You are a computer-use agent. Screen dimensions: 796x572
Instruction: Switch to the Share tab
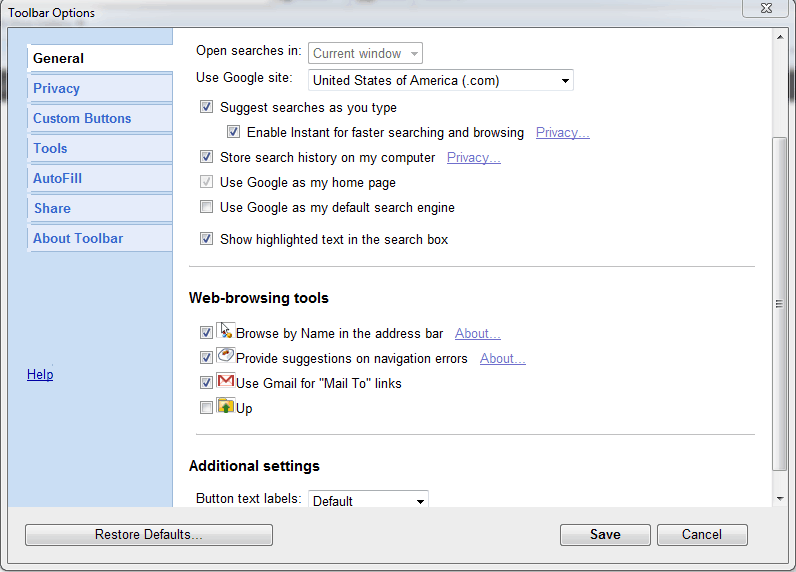point(100,208)
